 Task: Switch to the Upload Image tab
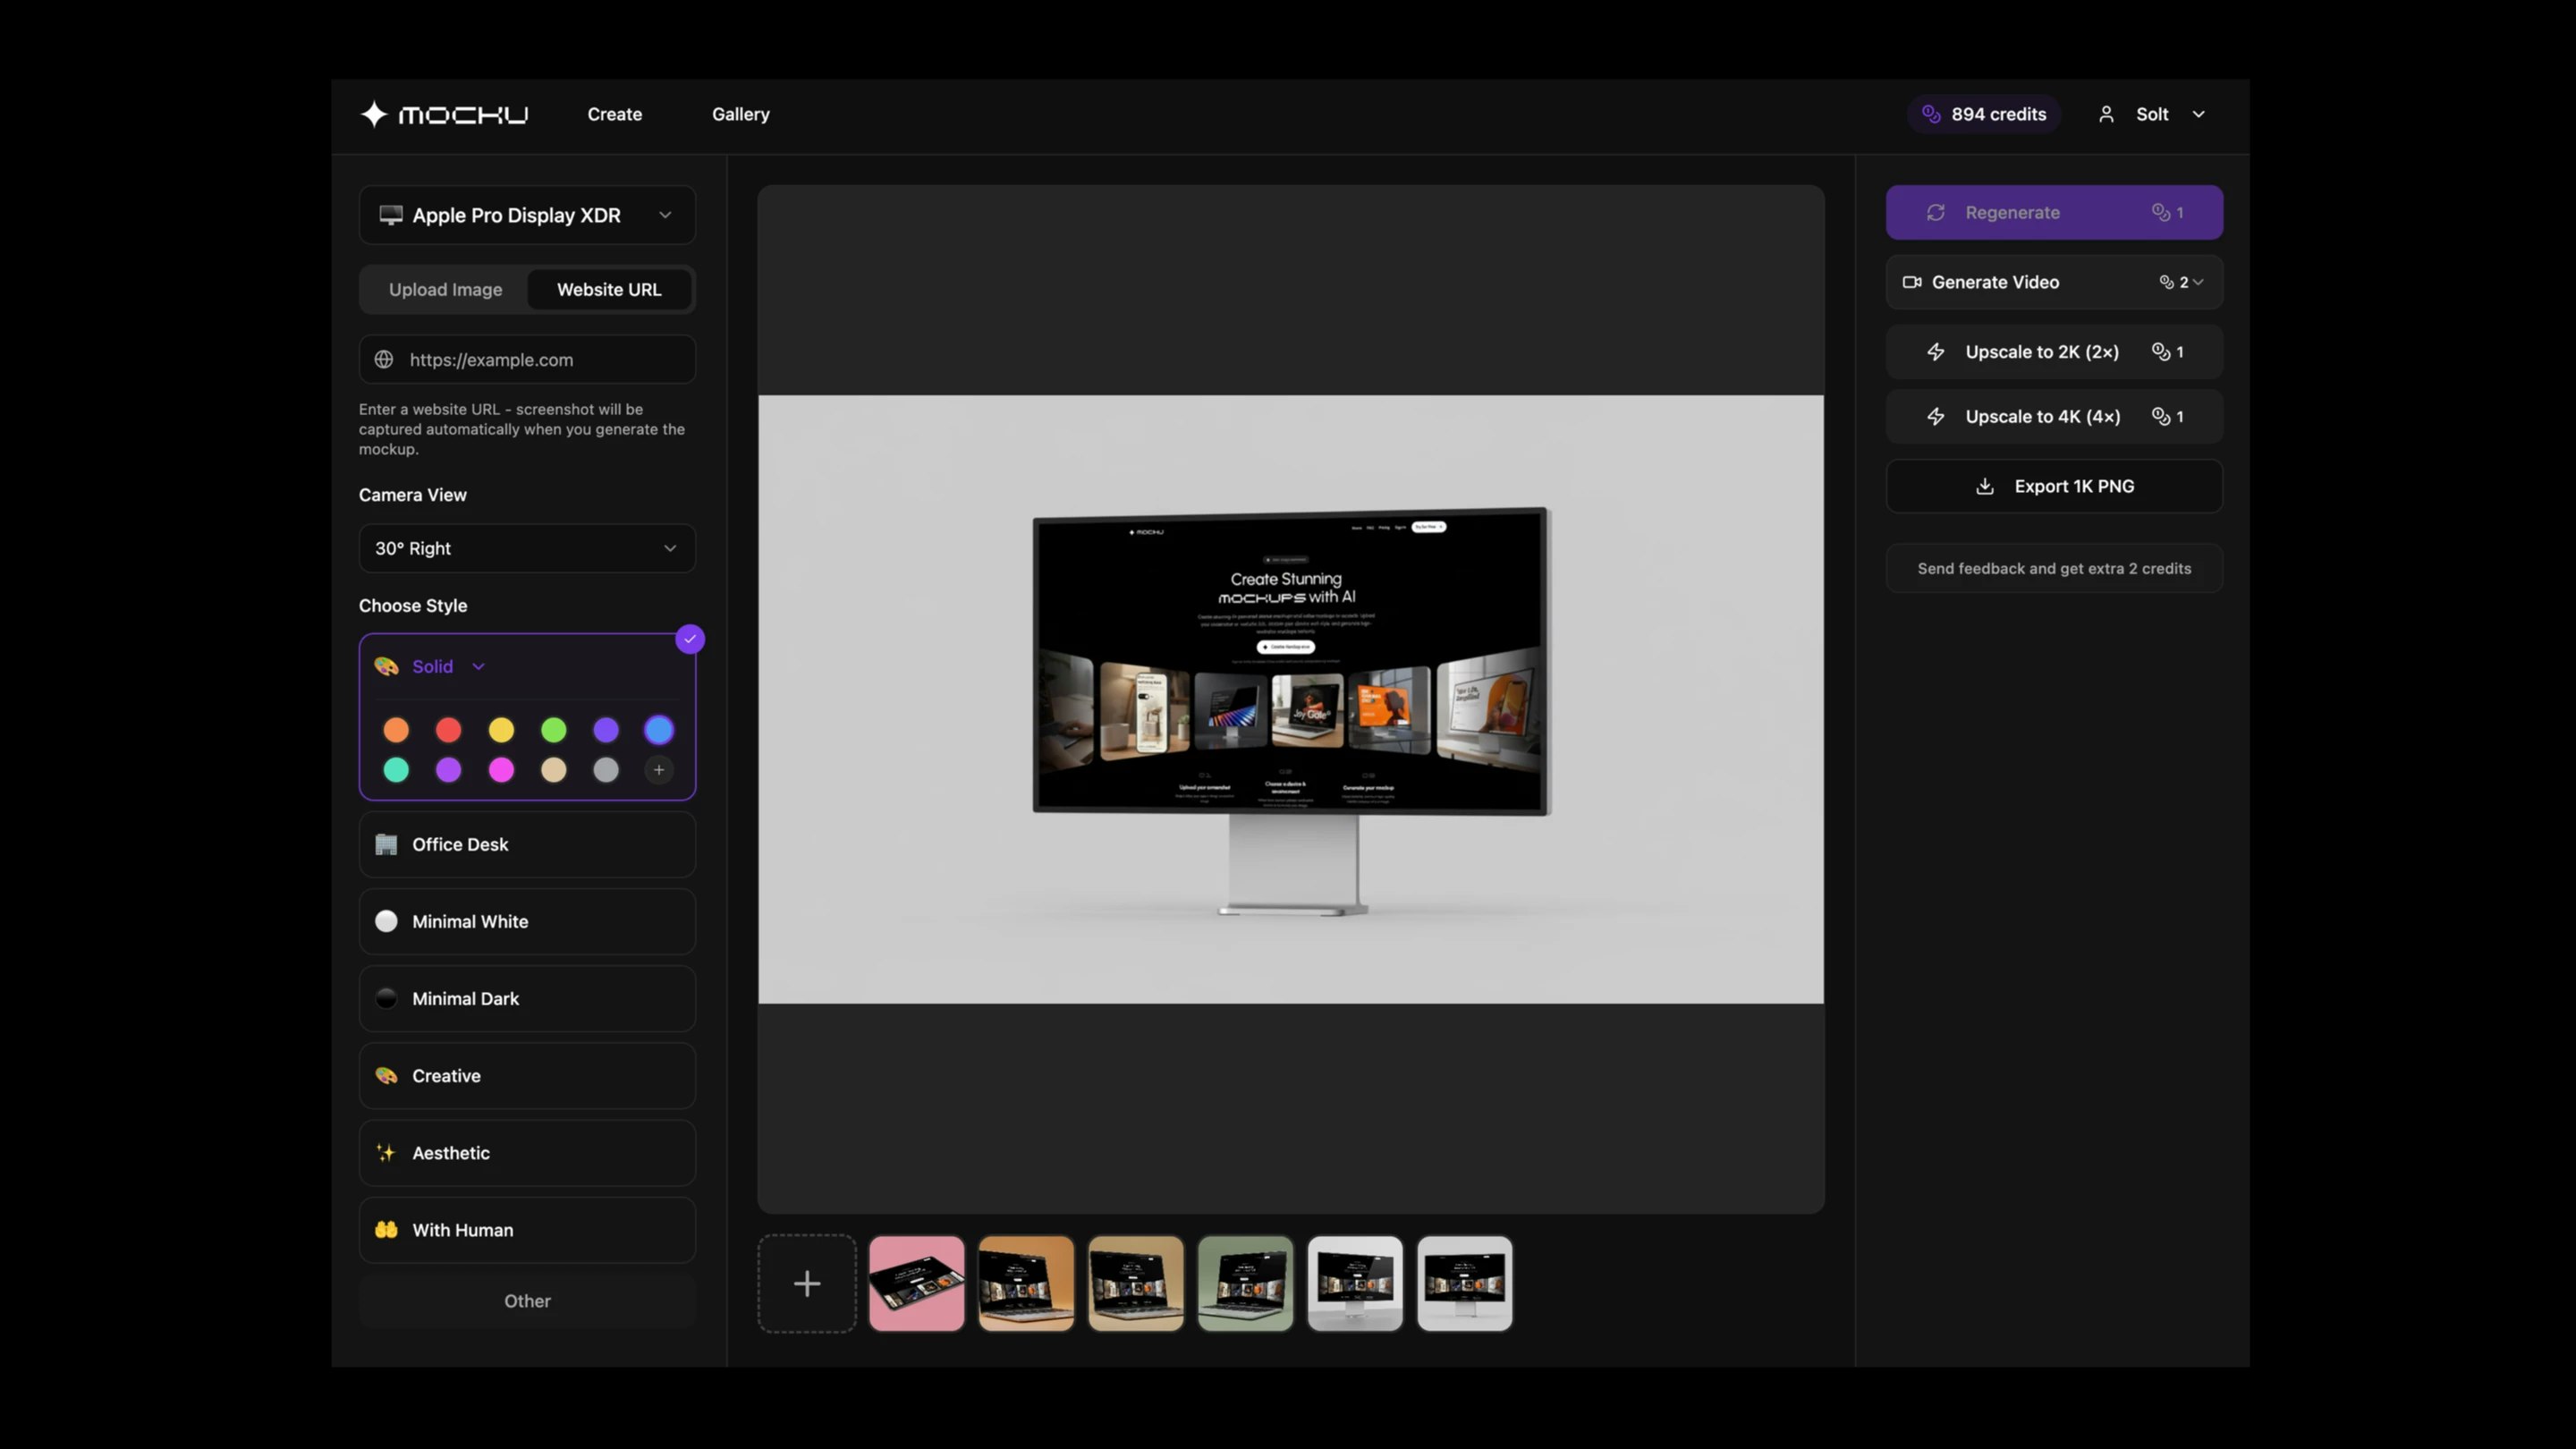point(445,290)
